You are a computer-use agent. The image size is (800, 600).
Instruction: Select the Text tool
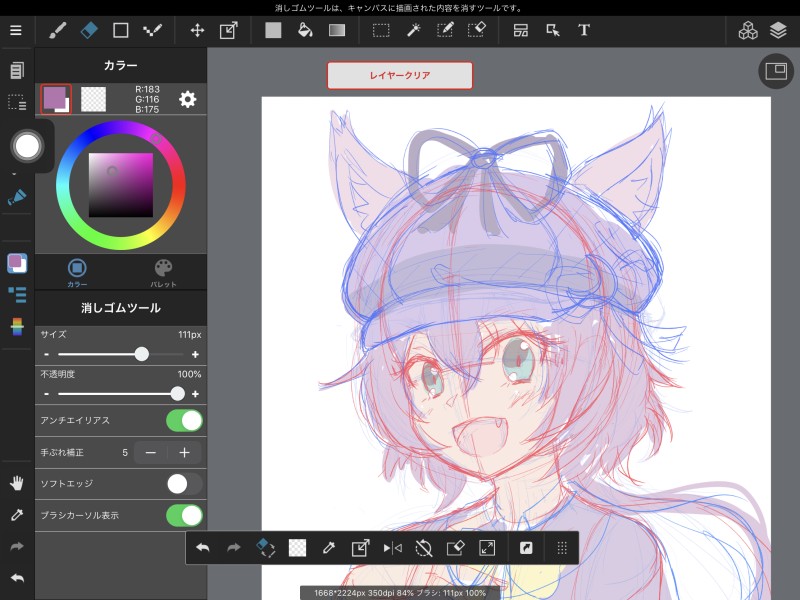[584, 31]
